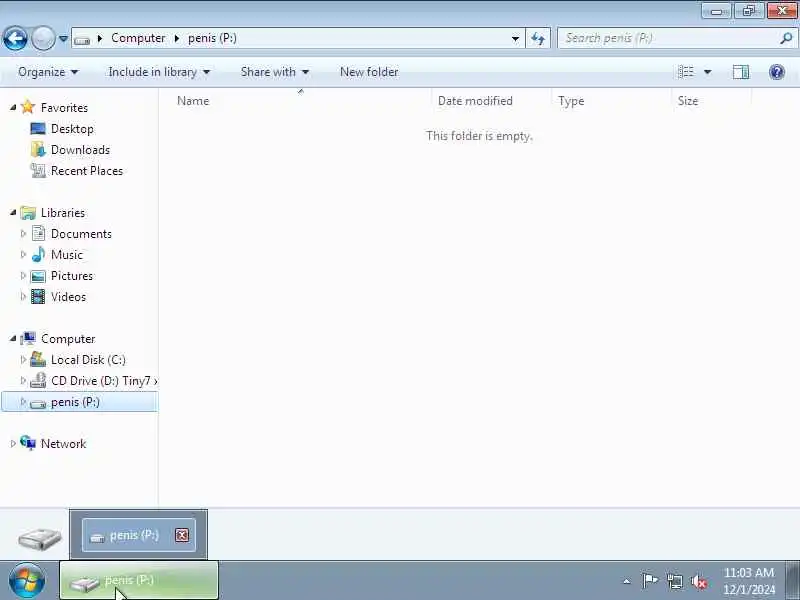Expand the Videos library

click(x=23, y=296)
